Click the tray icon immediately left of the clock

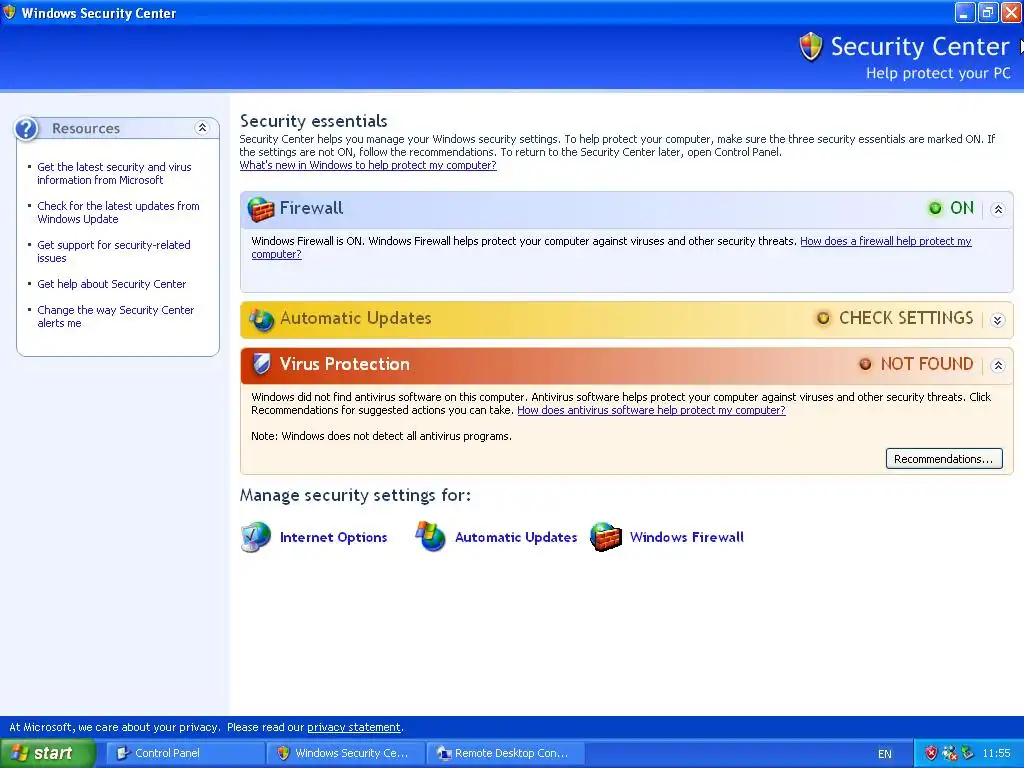(x=967, y=753)
